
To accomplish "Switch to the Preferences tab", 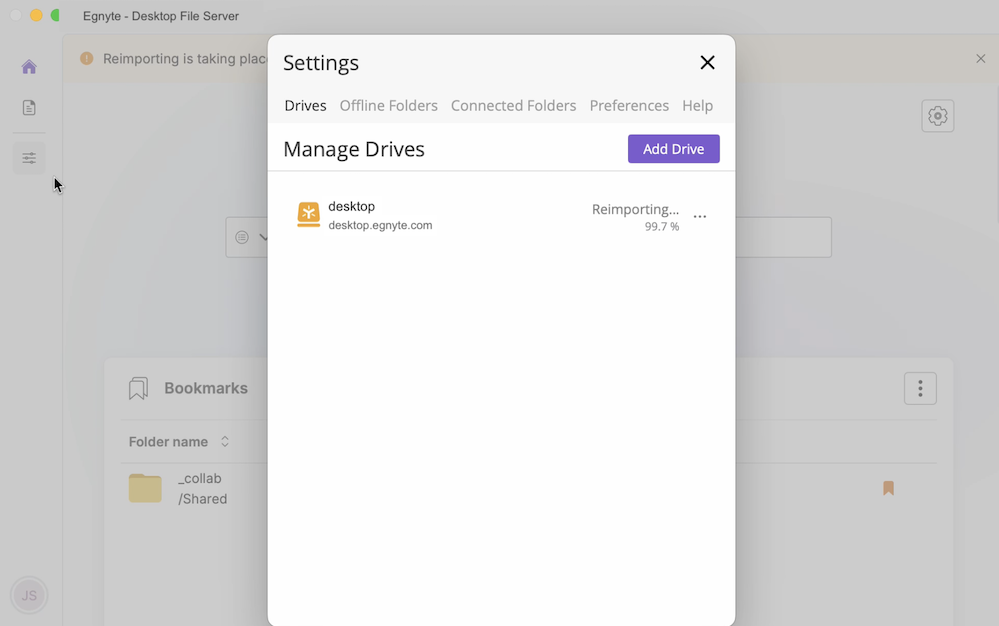I will tap(629, 106).
